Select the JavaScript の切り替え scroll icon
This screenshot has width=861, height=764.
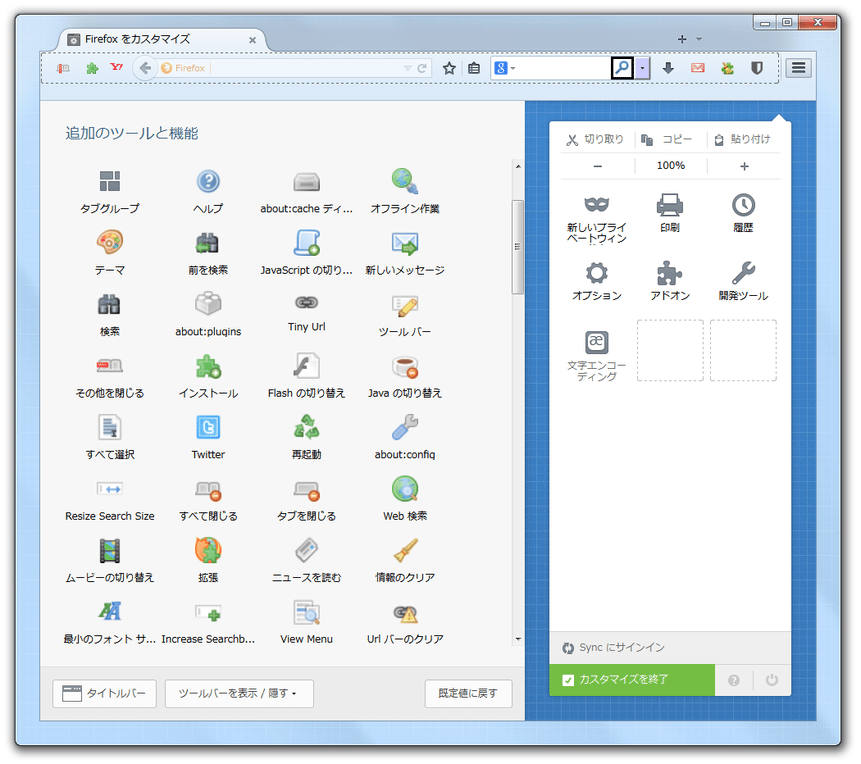(306, 242)
